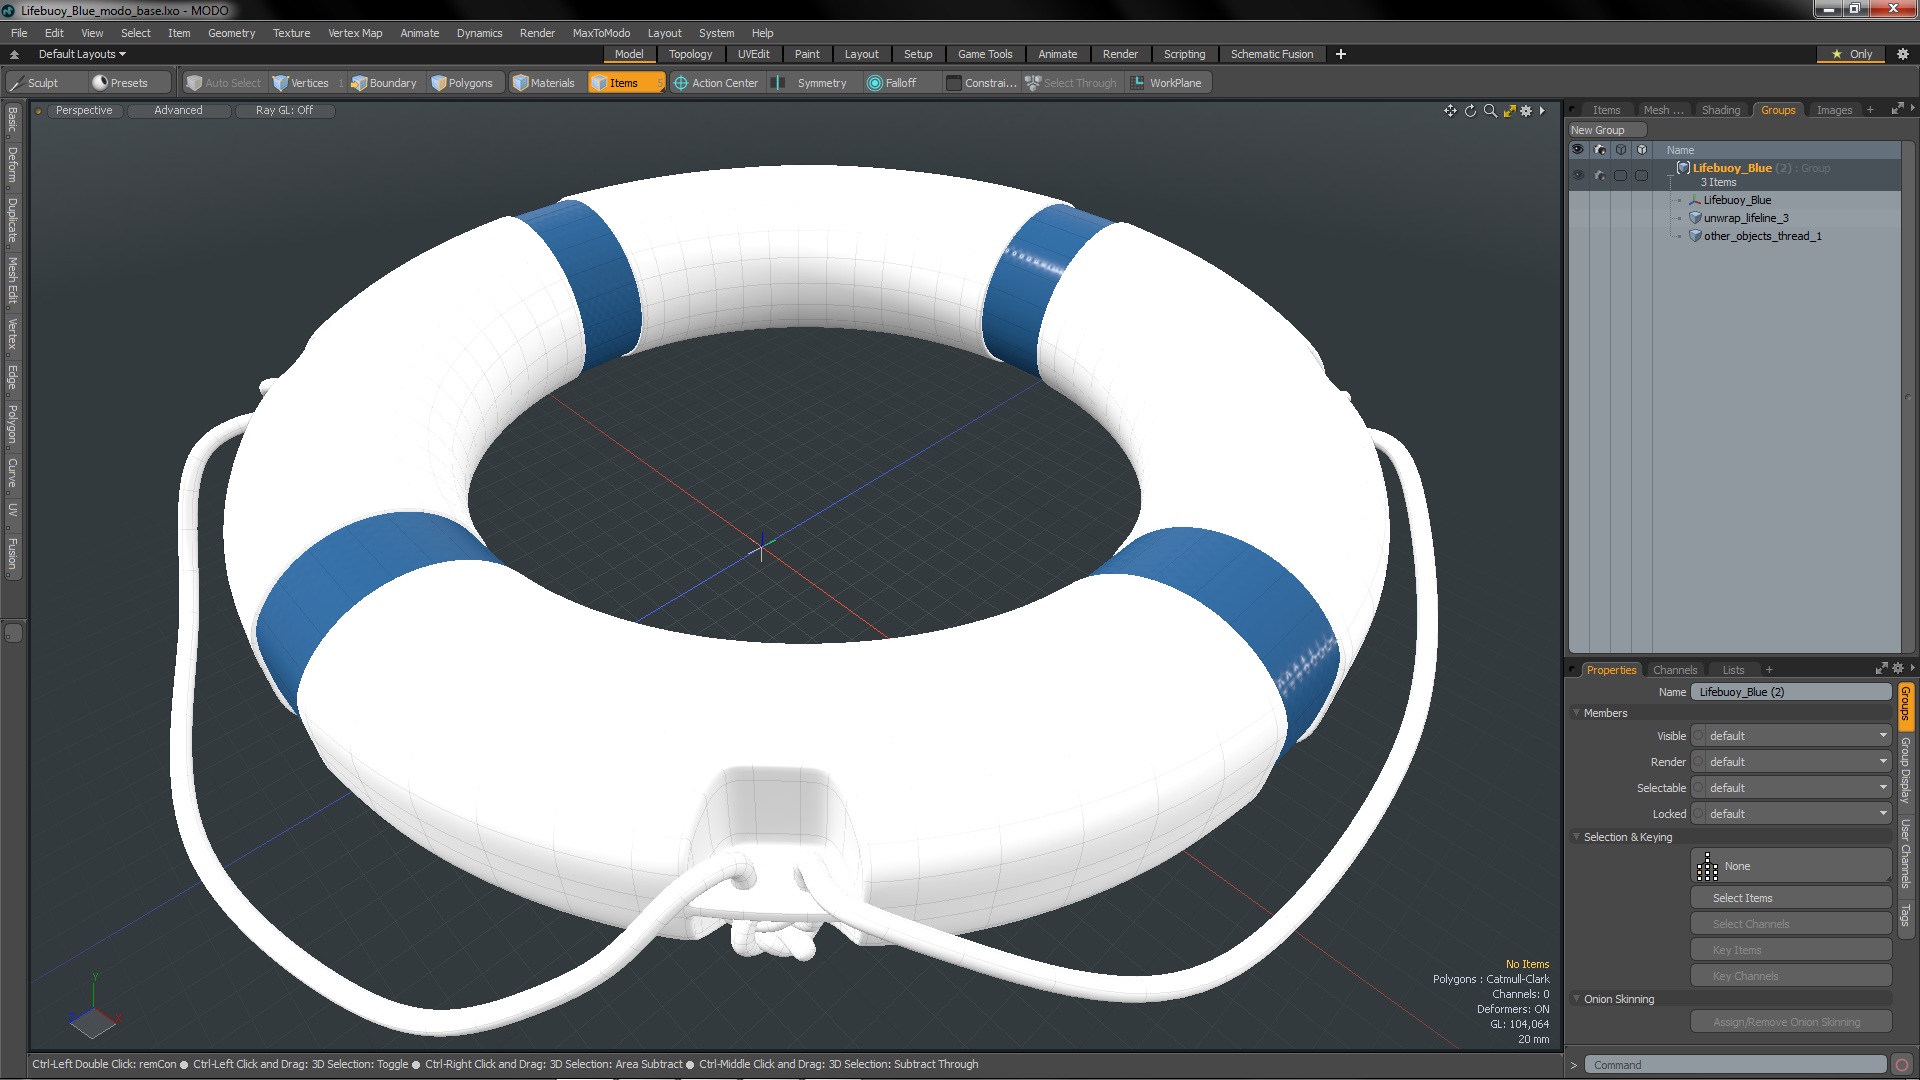
Task: Select Polygons selection mode
Action: 462,83
